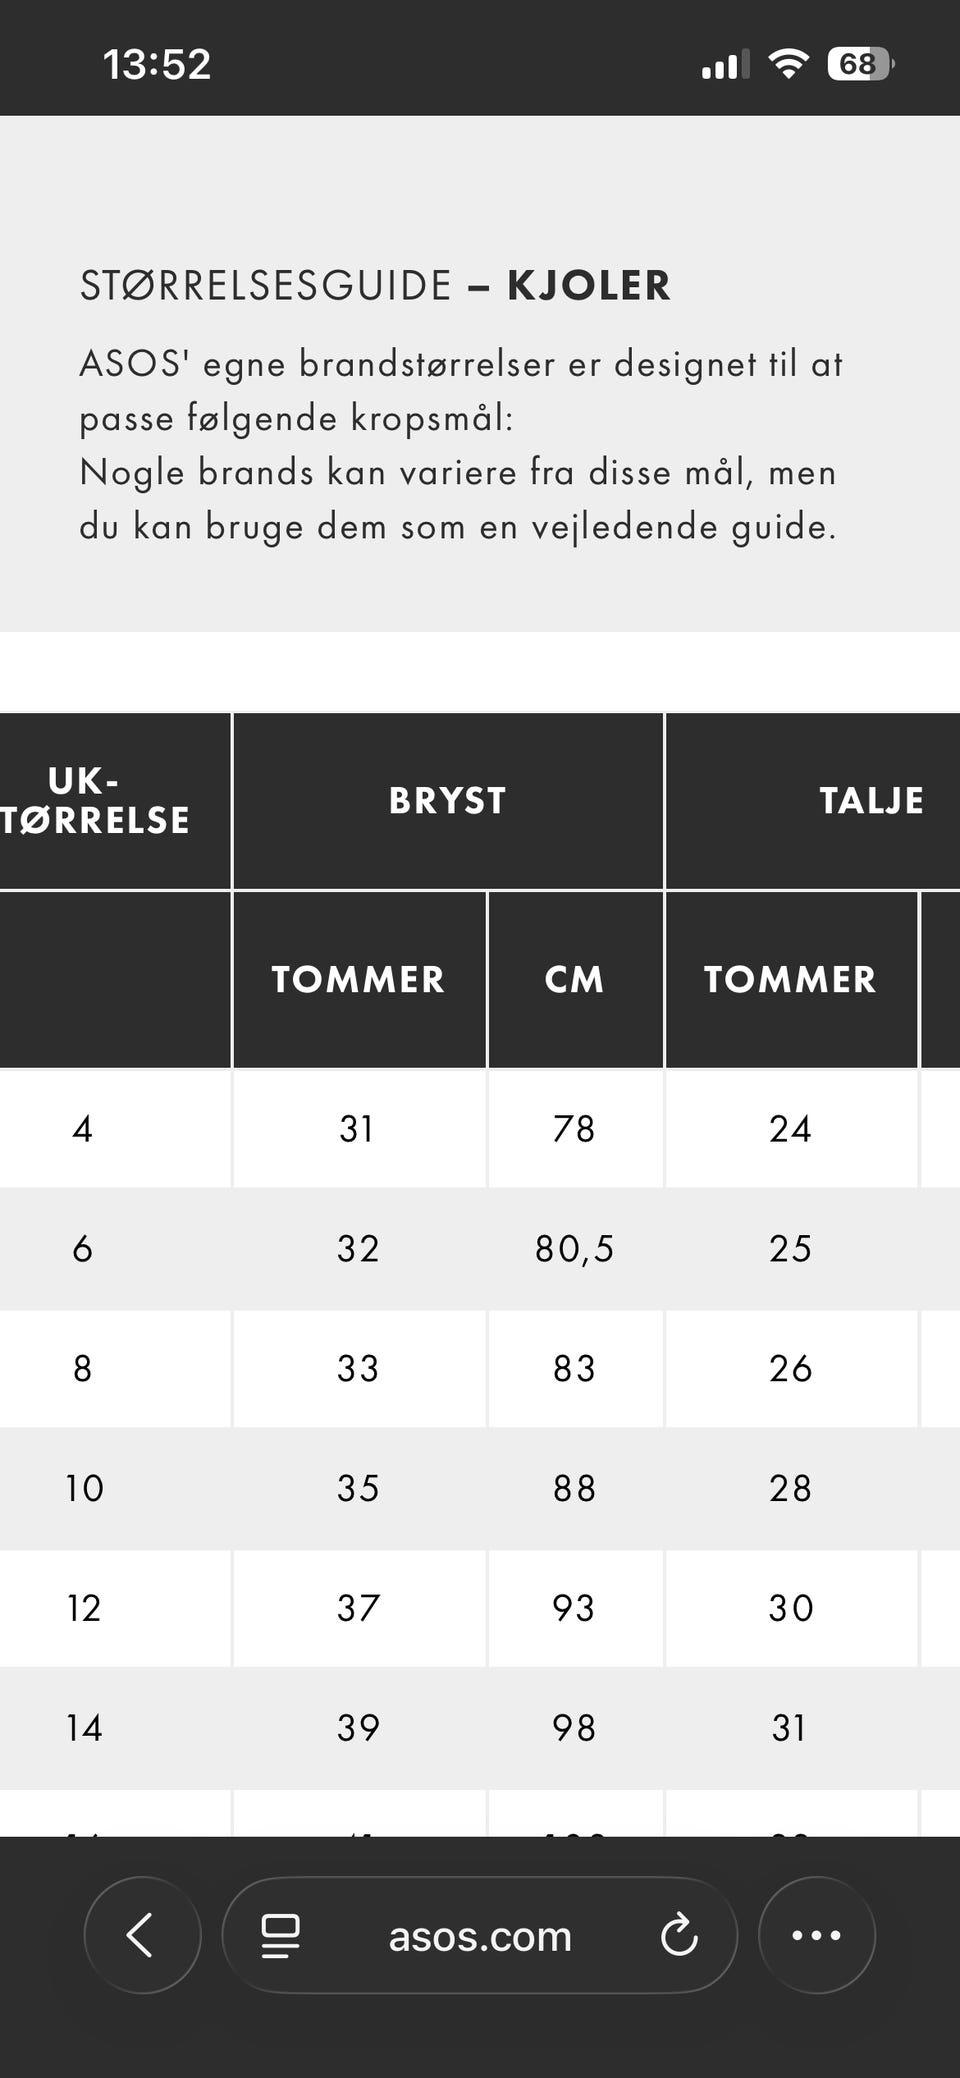Tap the TOMMER subheader under Bryst

pyautogui.click(x=358, y=979)
